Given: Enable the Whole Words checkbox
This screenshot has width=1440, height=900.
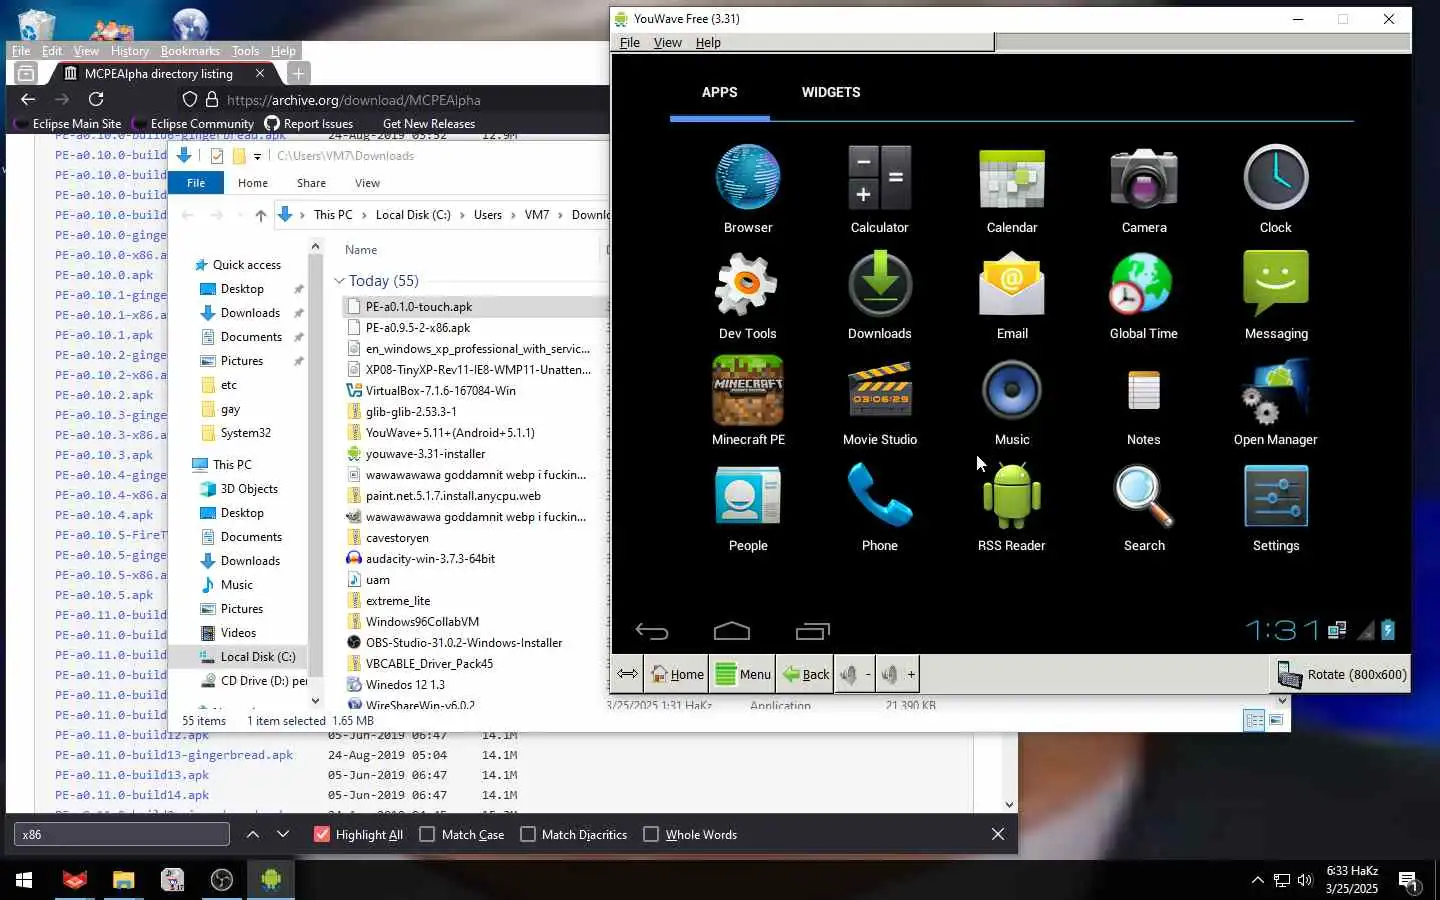Looking at the screenshot, I should pyautogui.click(x=651, y=834).
